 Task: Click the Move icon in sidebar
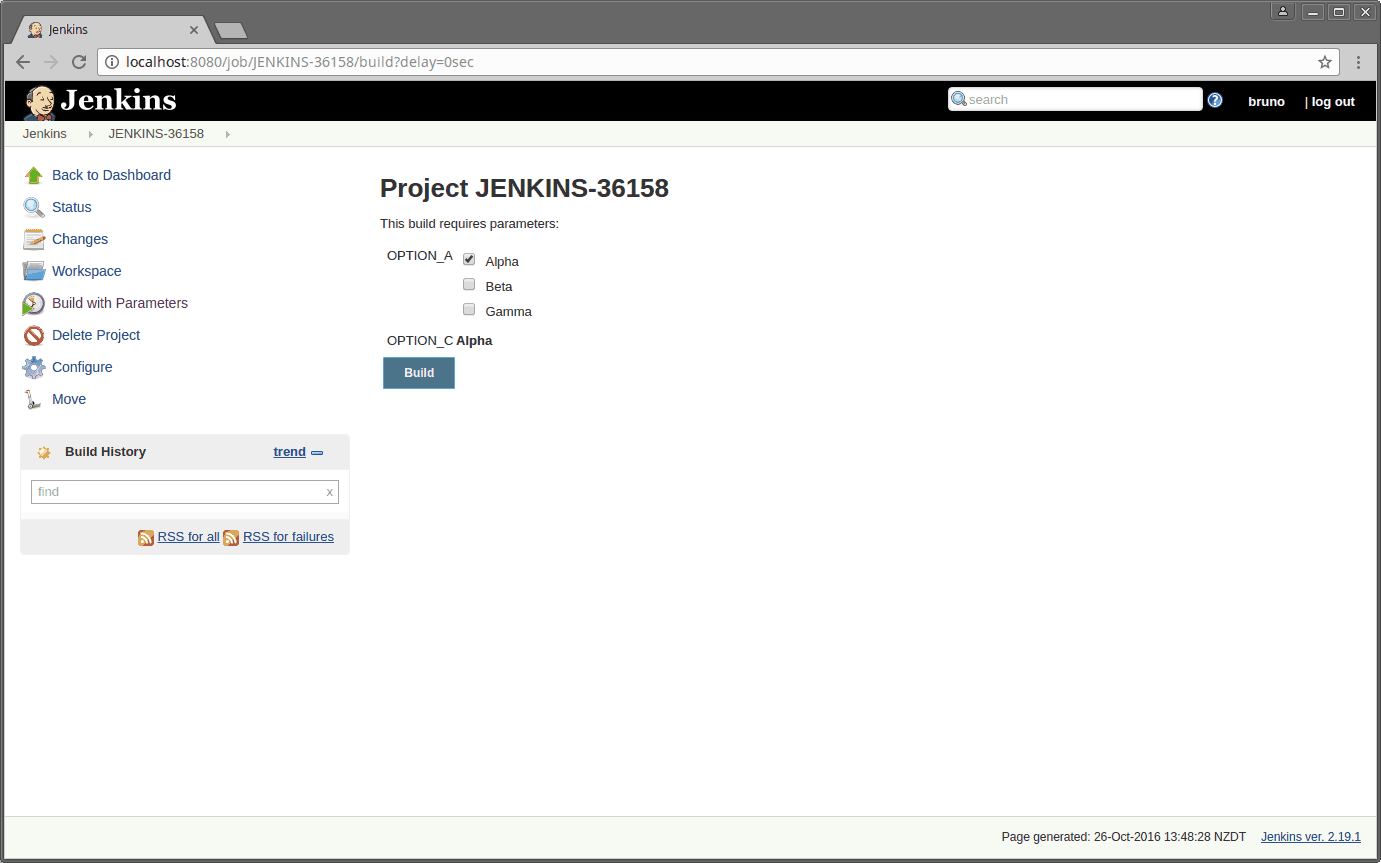[33, 399]
